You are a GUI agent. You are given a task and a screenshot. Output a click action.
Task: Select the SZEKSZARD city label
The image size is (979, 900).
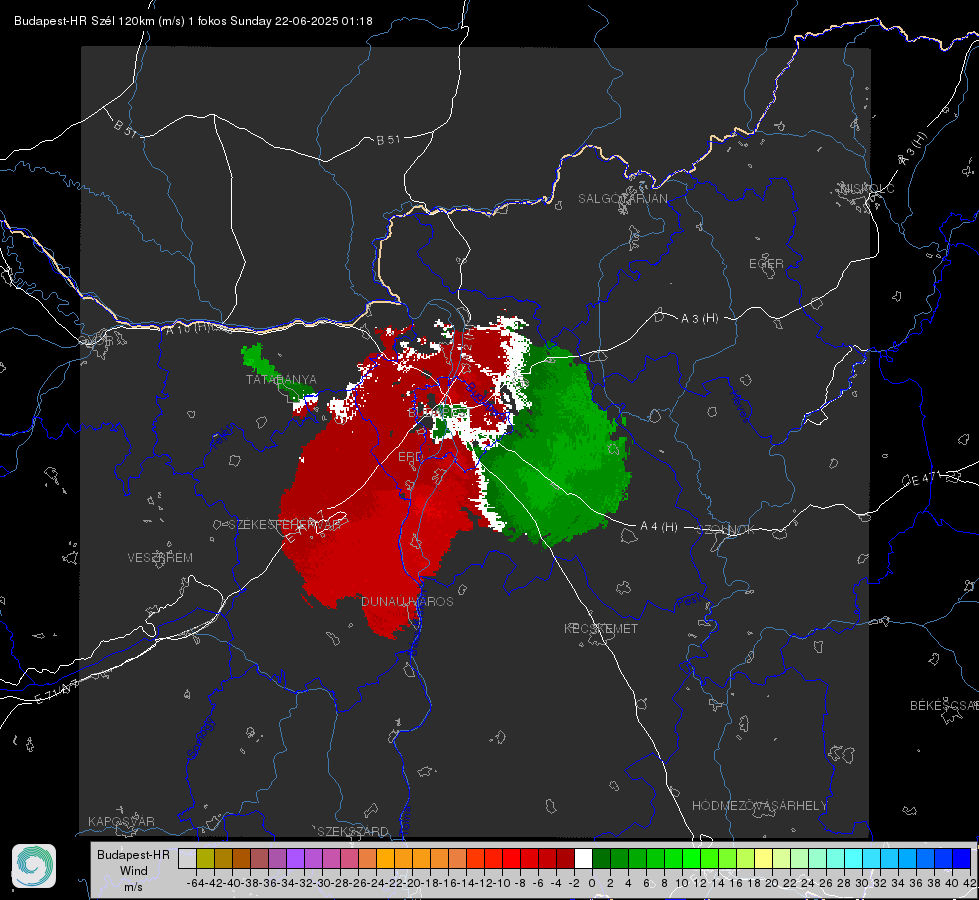[x=353, y=831]
